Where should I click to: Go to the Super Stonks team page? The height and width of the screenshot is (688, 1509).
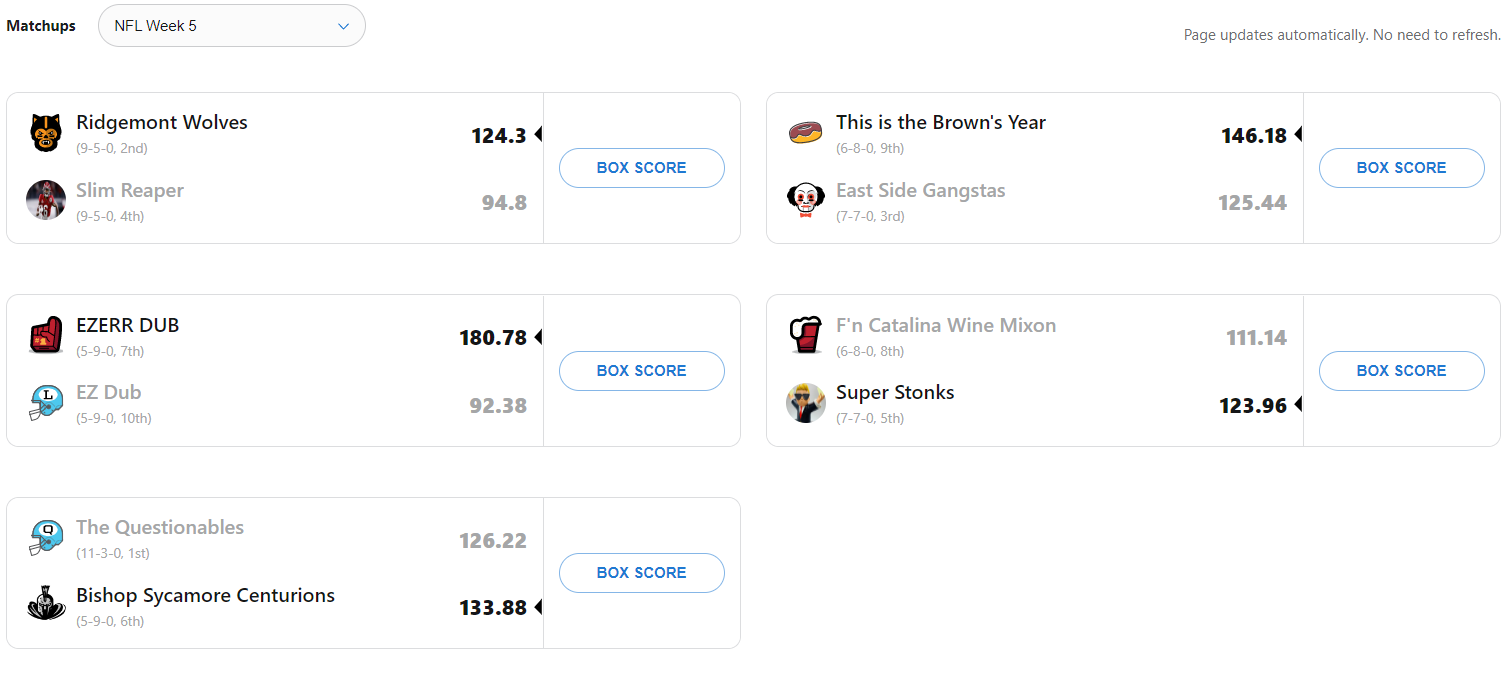(x=895, y=393)
